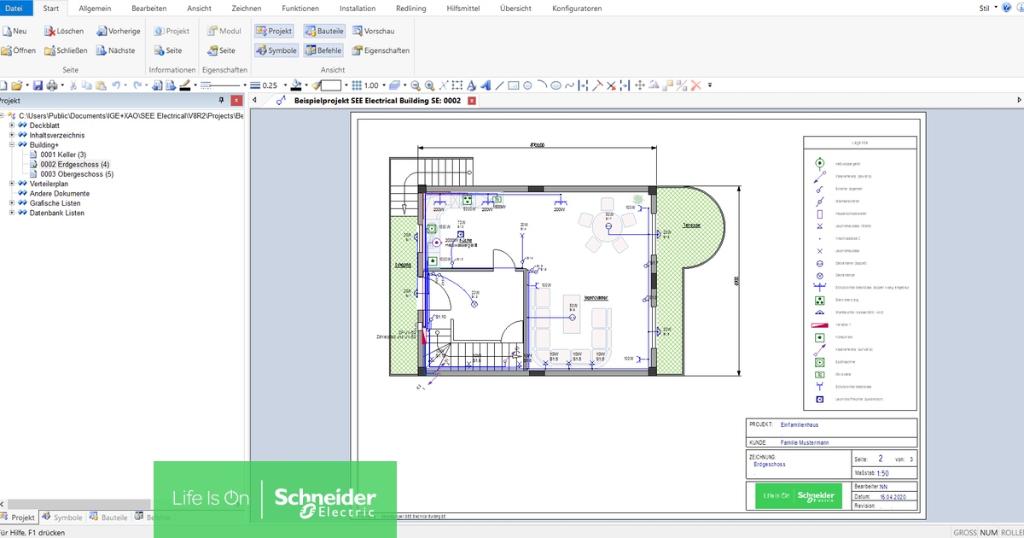Image resolution: width=1024 pixels, height=538 pixels.
Task: Select the freehand curve tool
Action: (569, 85)
